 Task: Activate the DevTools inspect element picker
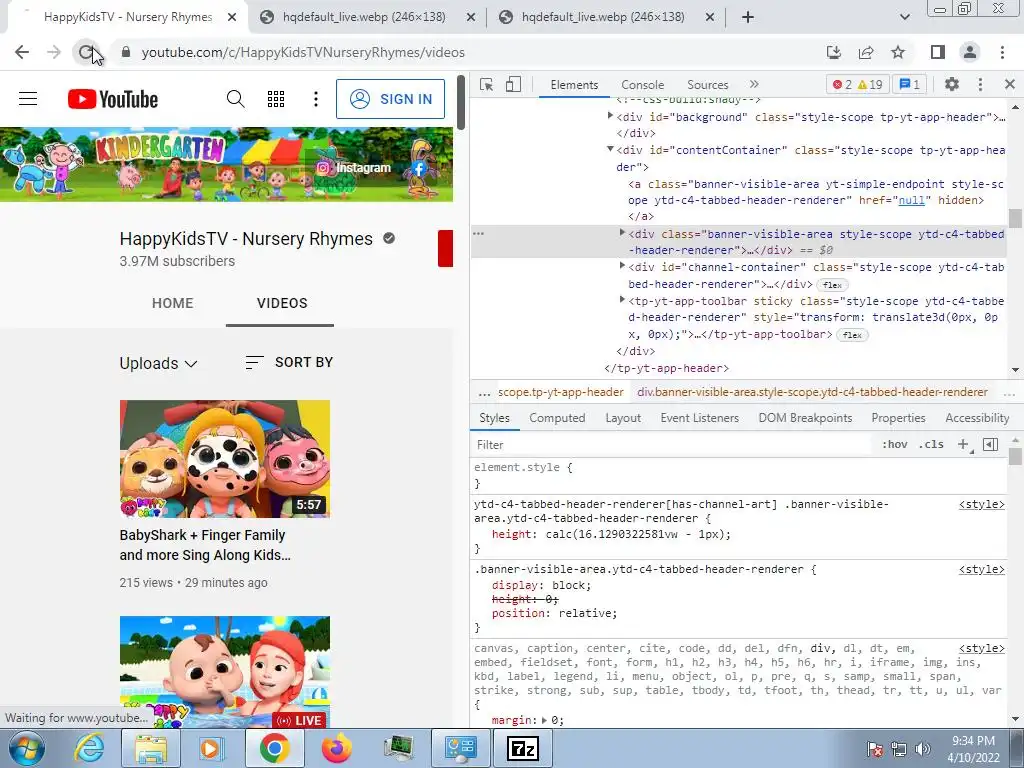pyautogui.click(x=487, y=84)
